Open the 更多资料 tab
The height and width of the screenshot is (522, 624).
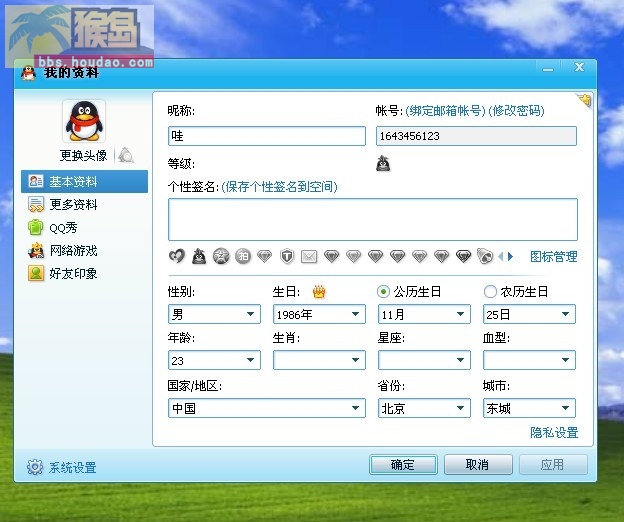pos(73,205)
